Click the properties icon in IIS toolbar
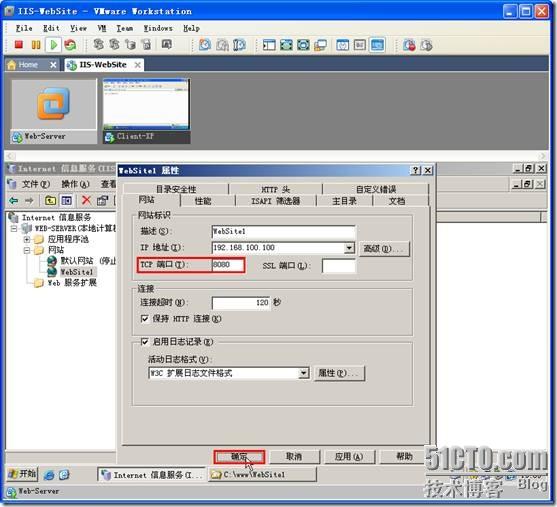The image size is (557, 507). [x=102, y=200]
